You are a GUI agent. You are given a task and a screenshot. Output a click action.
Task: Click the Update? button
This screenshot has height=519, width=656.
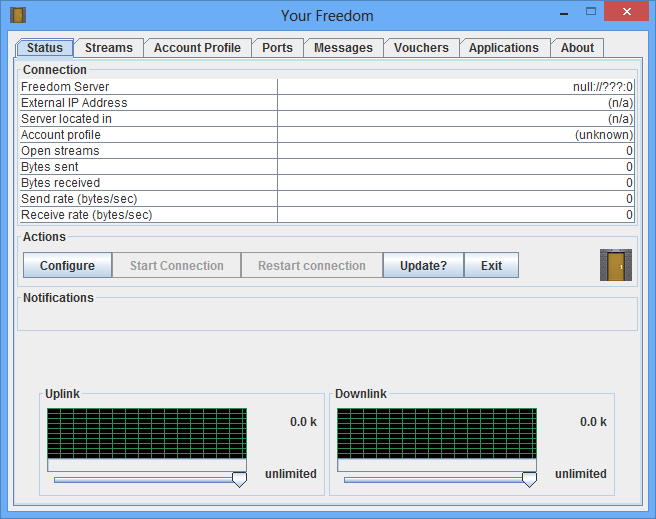423,266
